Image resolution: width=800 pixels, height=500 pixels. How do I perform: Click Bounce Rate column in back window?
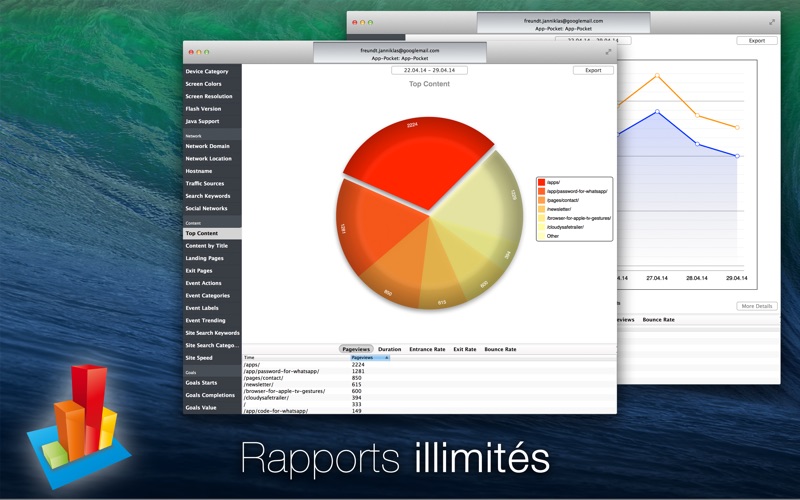tap(658, 320)
